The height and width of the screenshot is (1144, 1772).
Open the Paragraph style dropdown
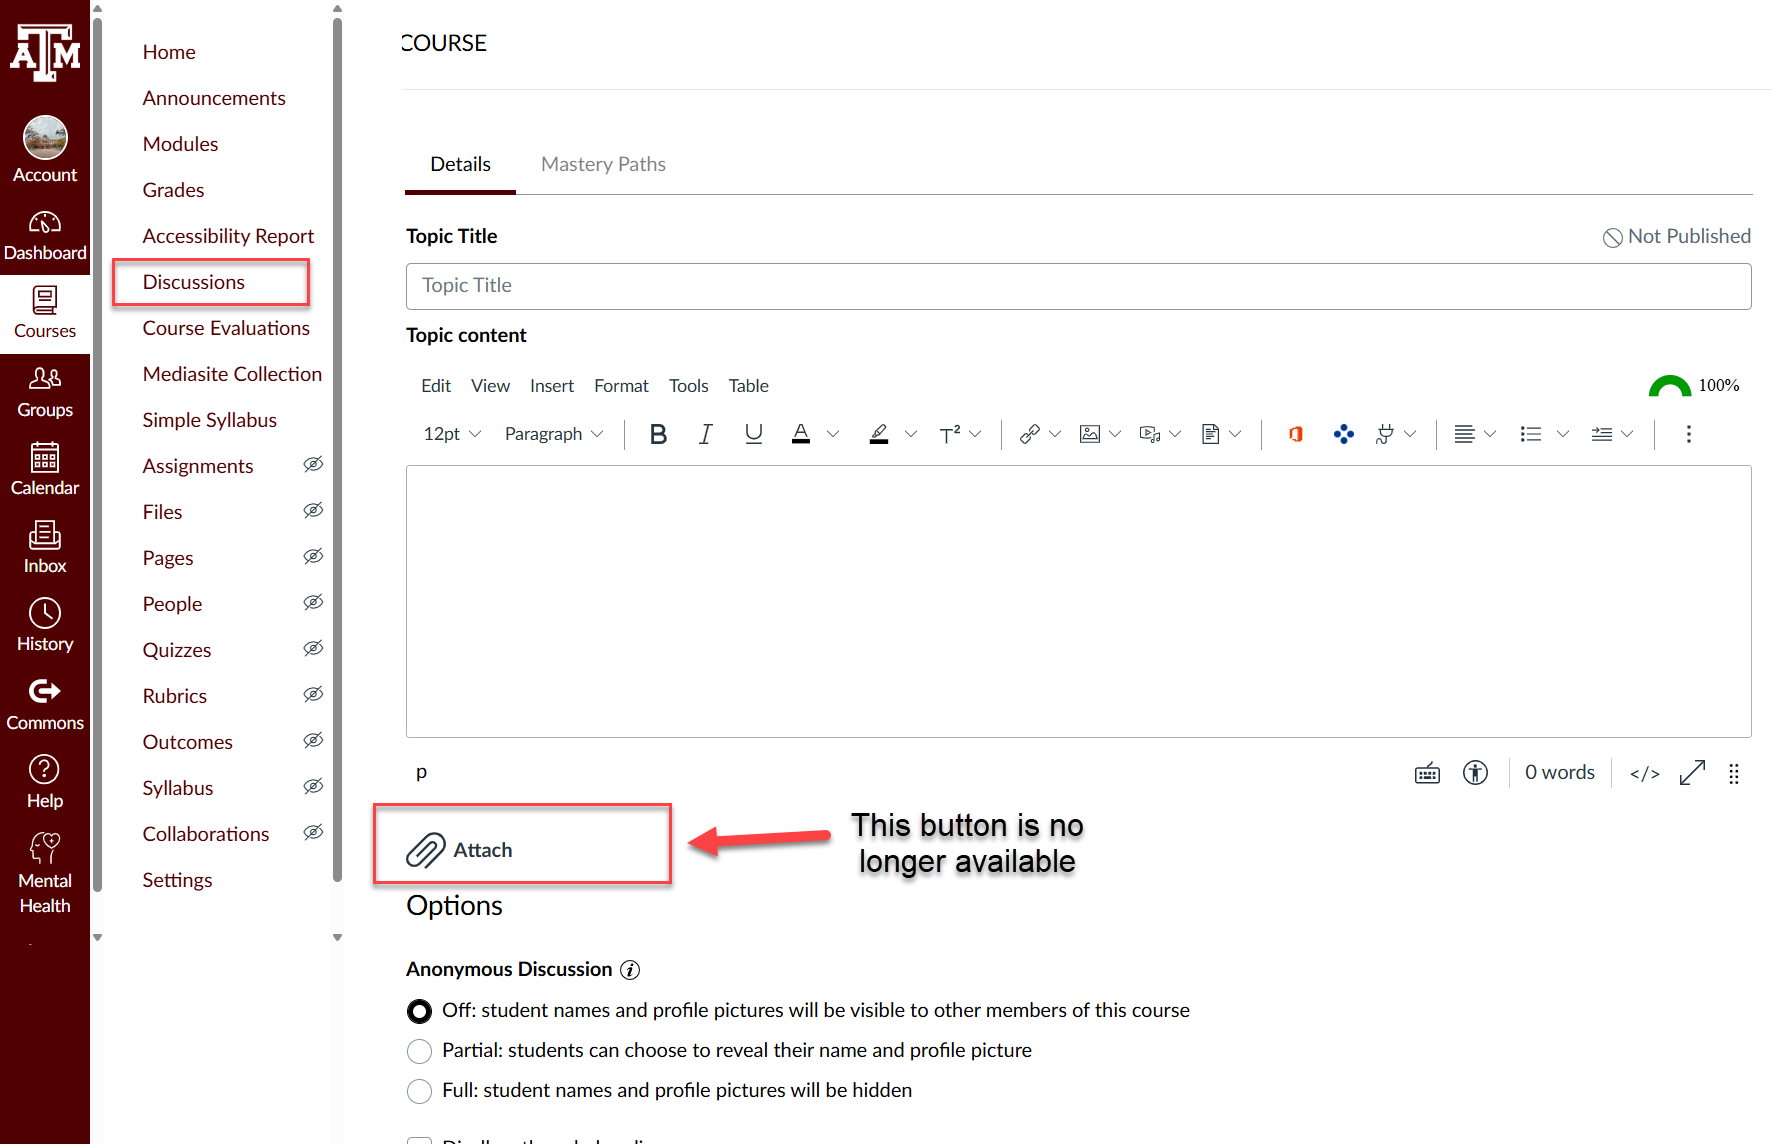point(554,434)
